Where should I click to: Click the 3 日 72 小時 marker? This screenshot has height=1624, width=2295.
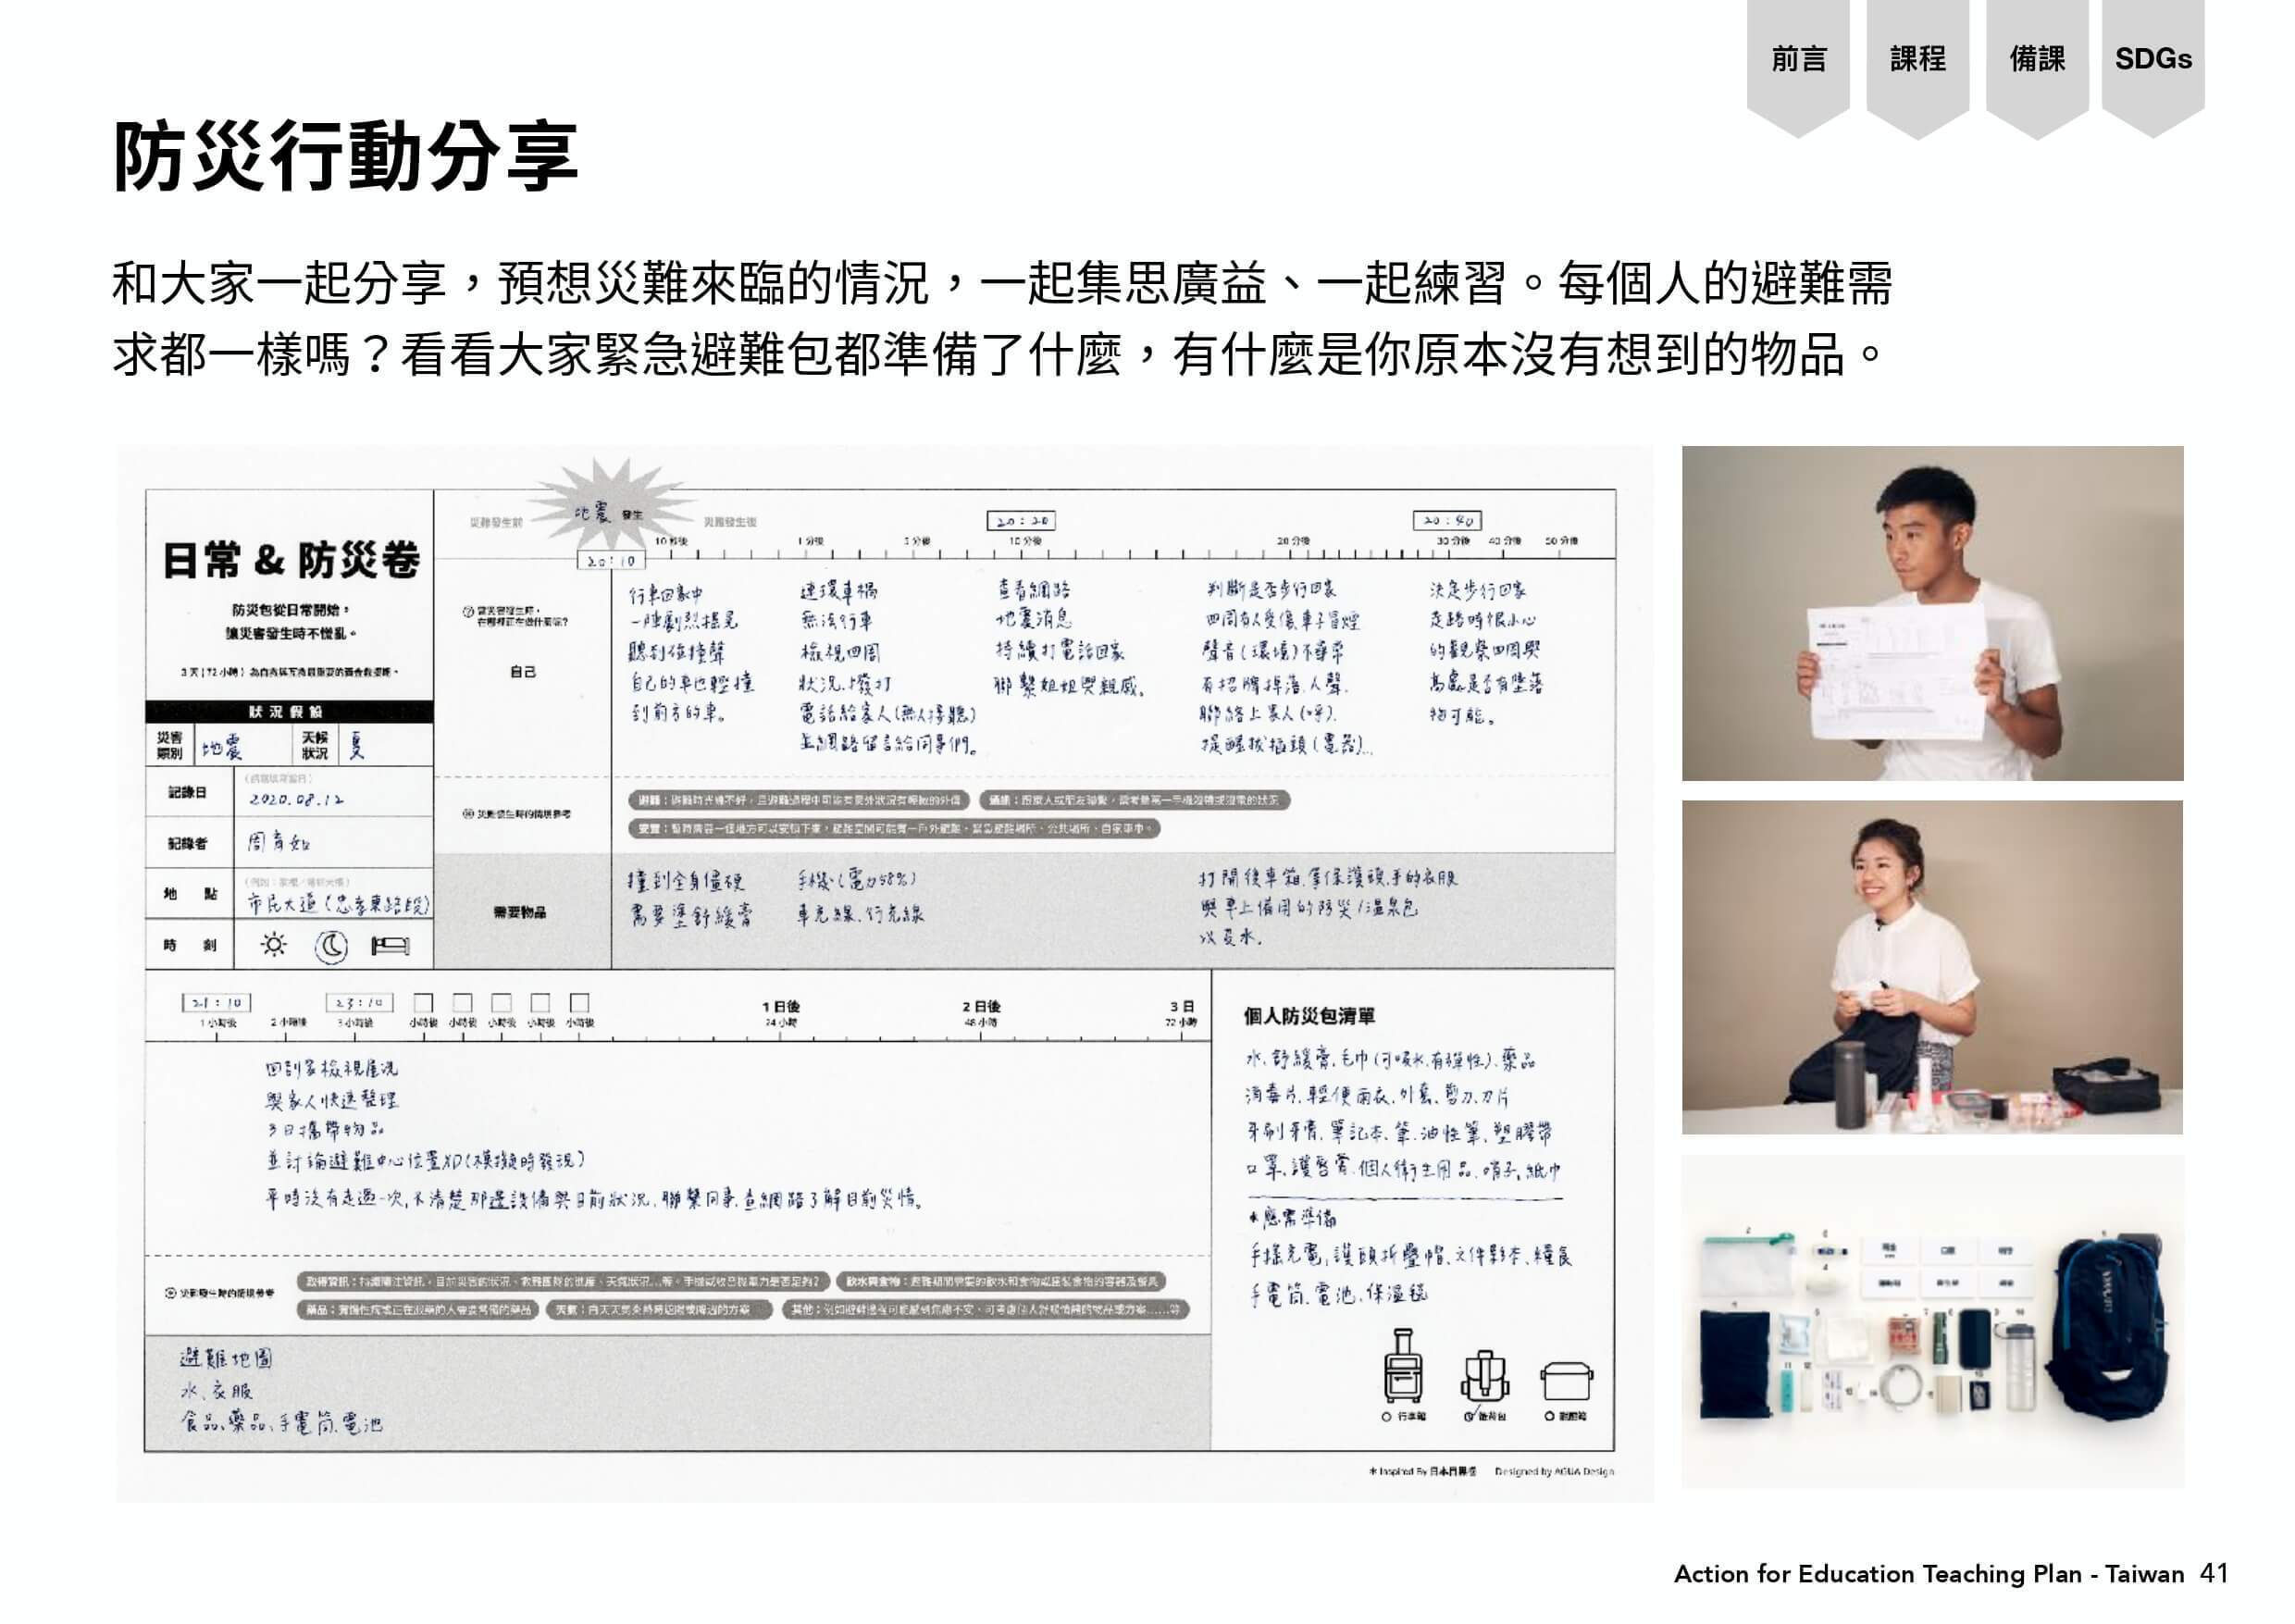pos(1181,1014)
